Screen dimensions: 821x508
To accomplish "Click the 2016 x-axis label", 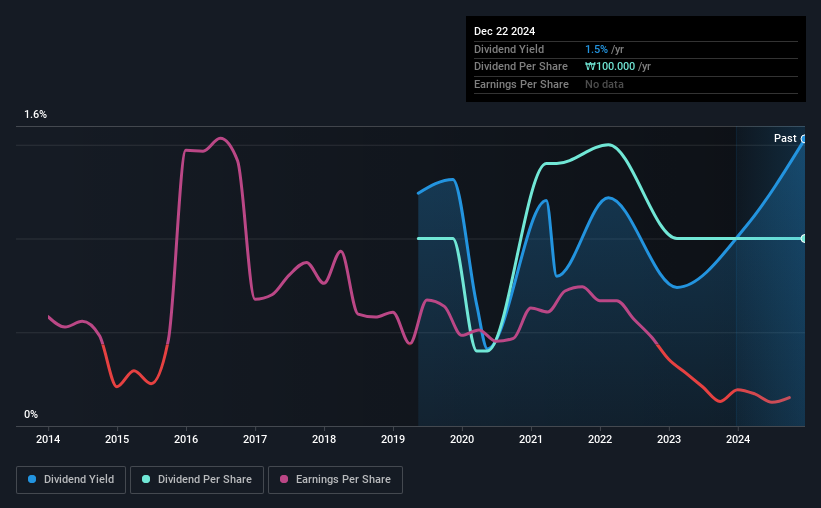I will [186, 439].
